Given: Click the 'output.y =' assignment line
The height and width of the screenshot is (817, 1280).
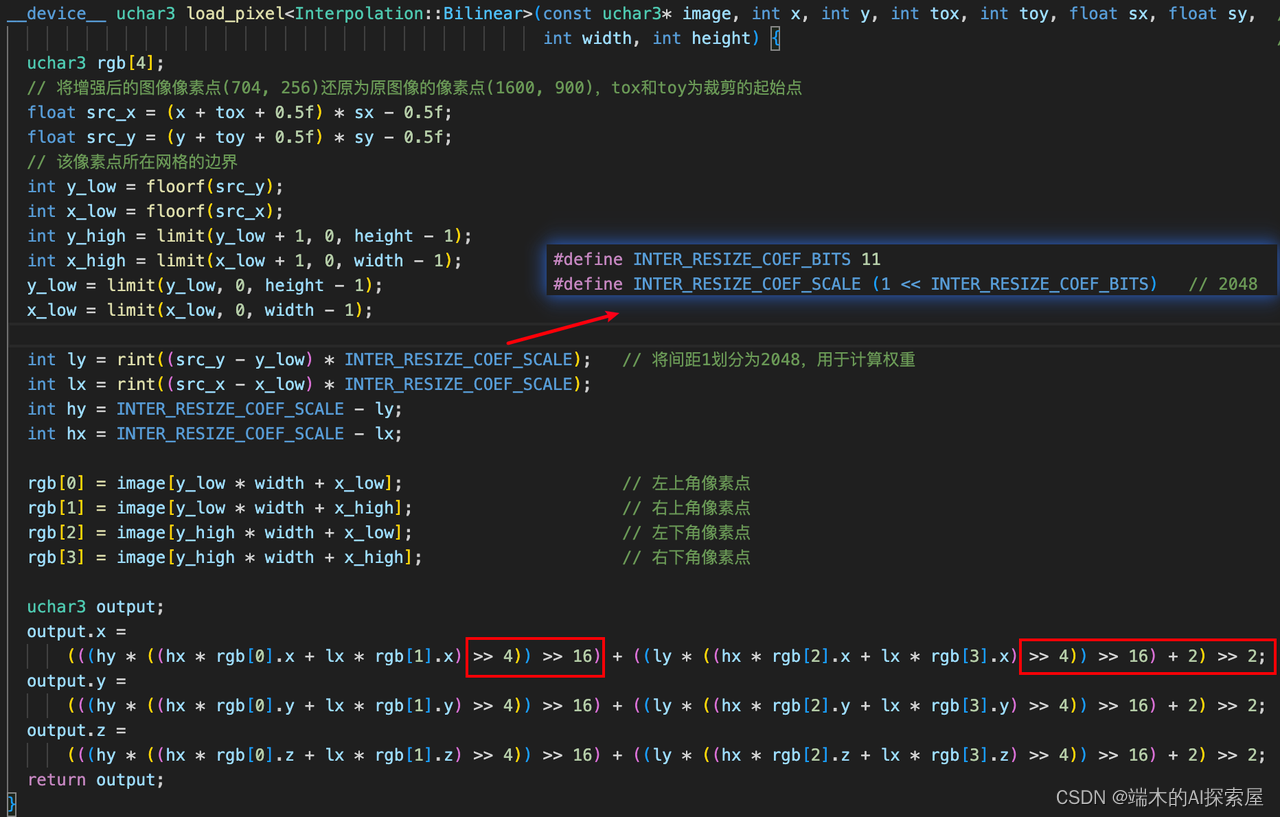Looking at the screenshot, I should tap(77, 681).
